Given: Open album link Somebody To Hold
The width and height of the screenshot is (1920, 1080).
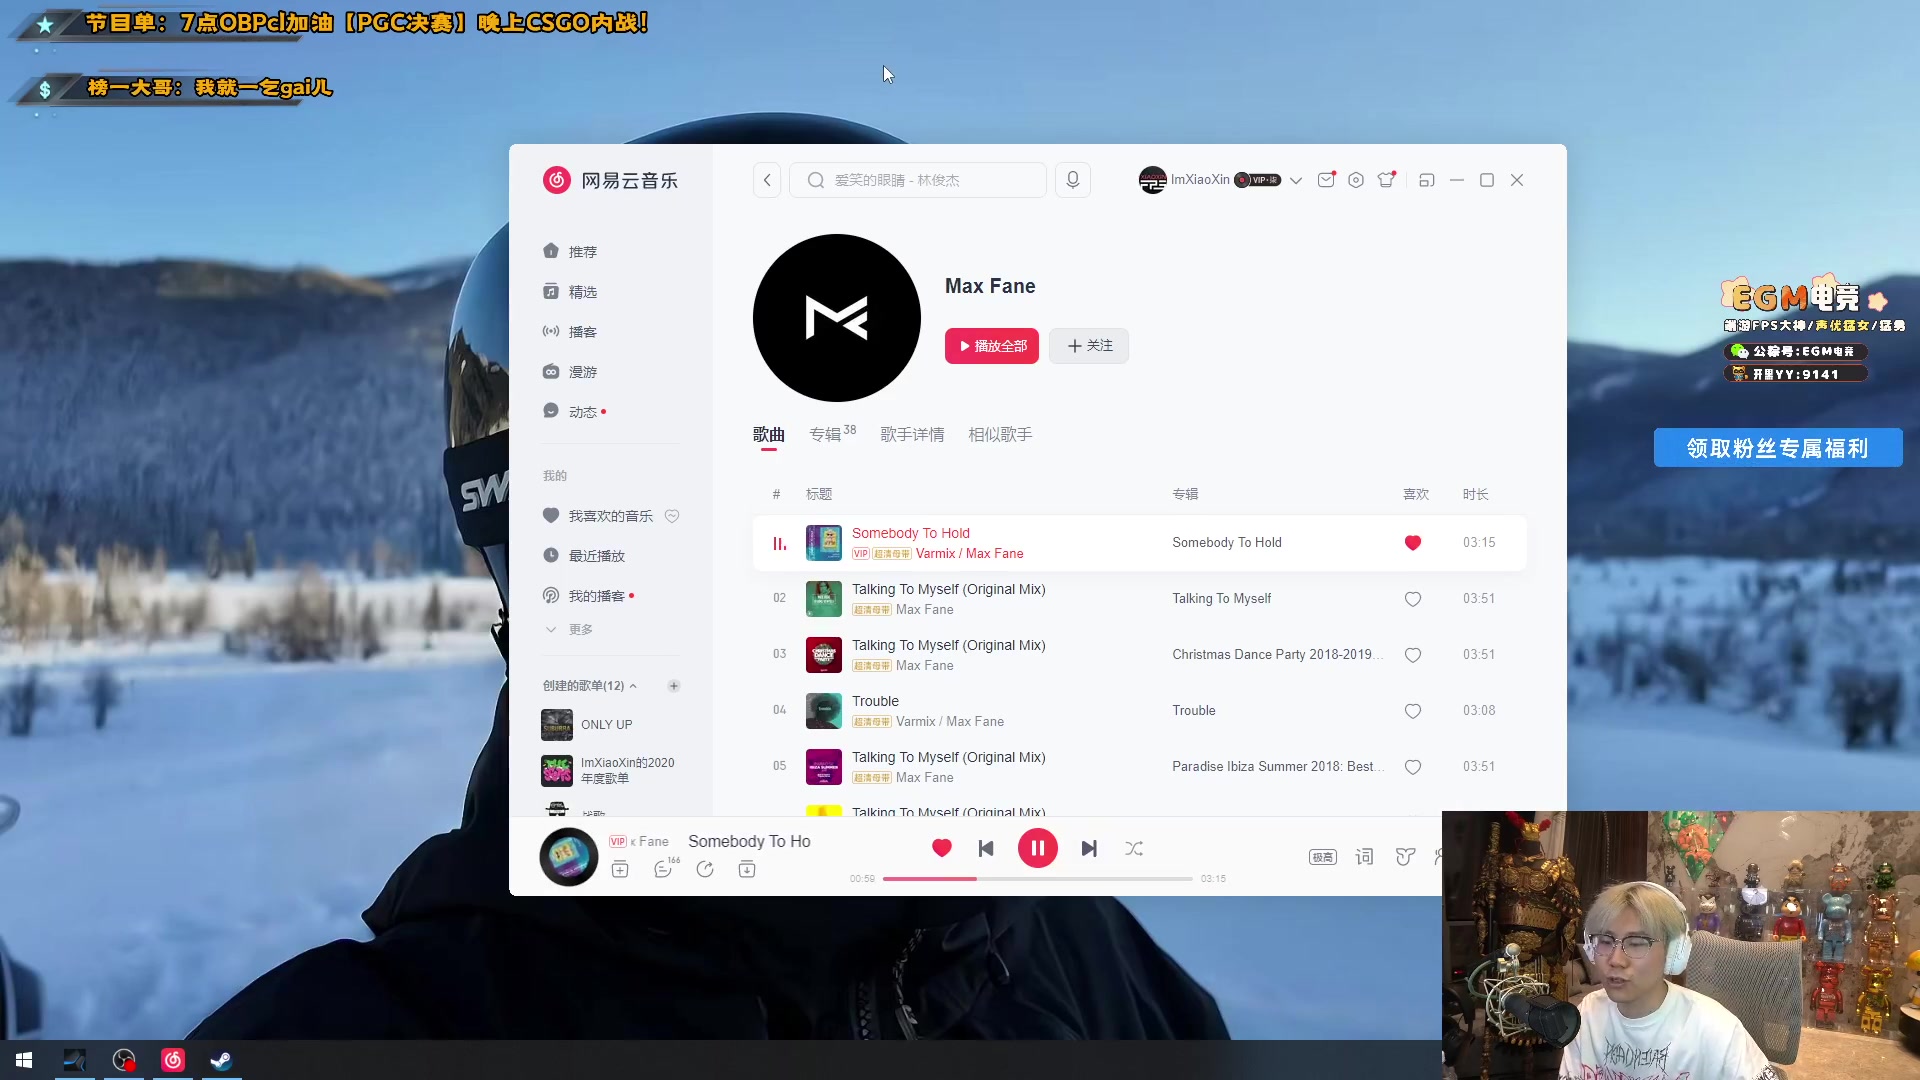Looking at the screenshot, I should tap(1226, 542).
